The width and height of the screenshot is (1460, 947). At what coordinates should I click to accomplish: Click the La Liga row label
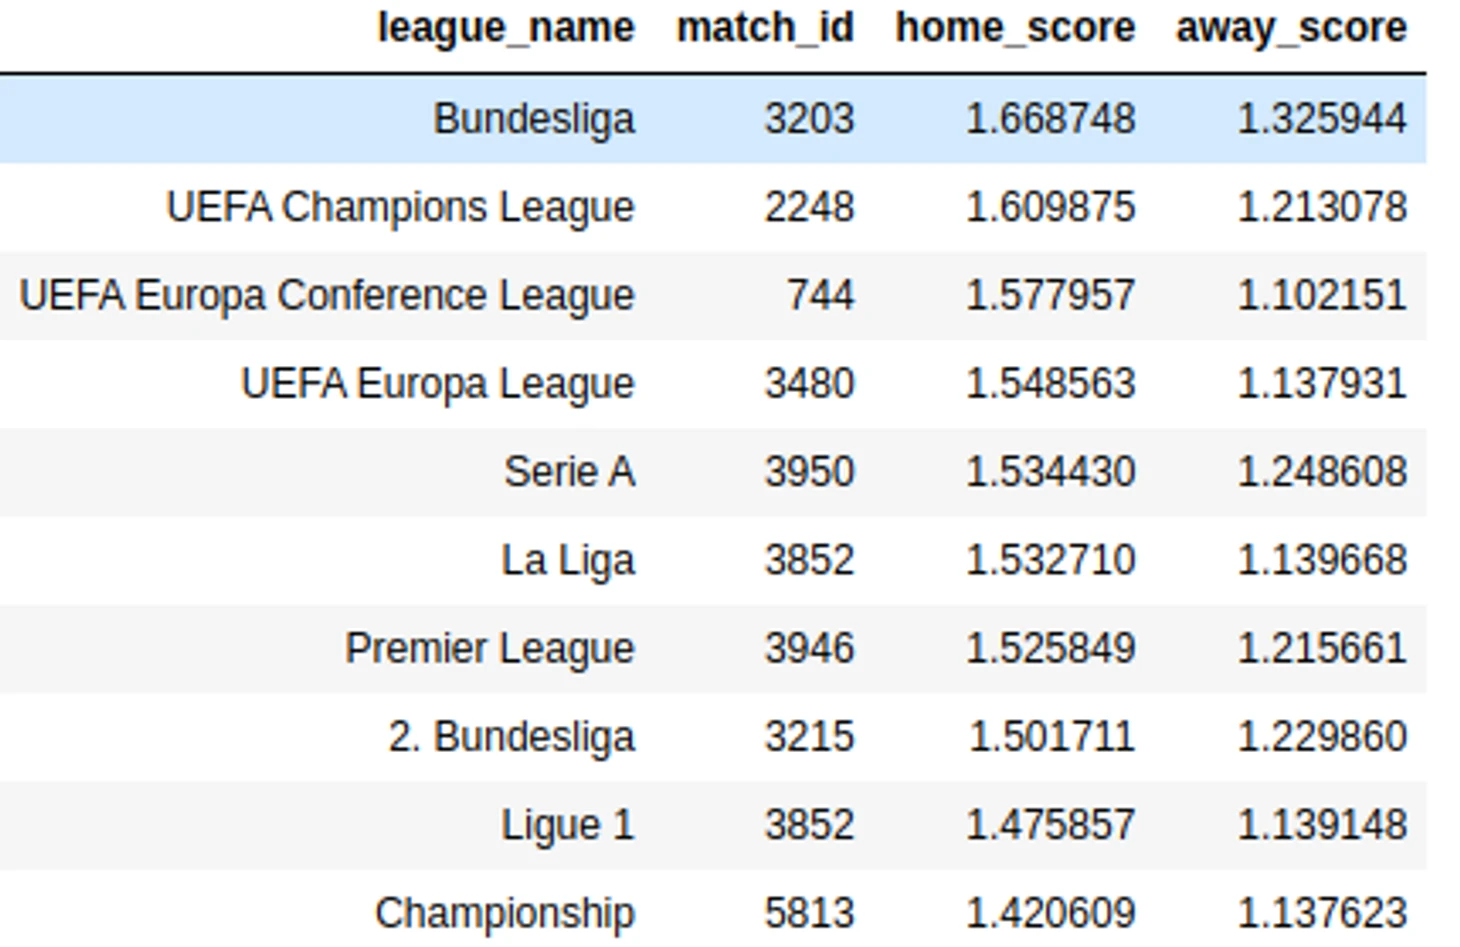pyautogui.click(x=568, y=560)
